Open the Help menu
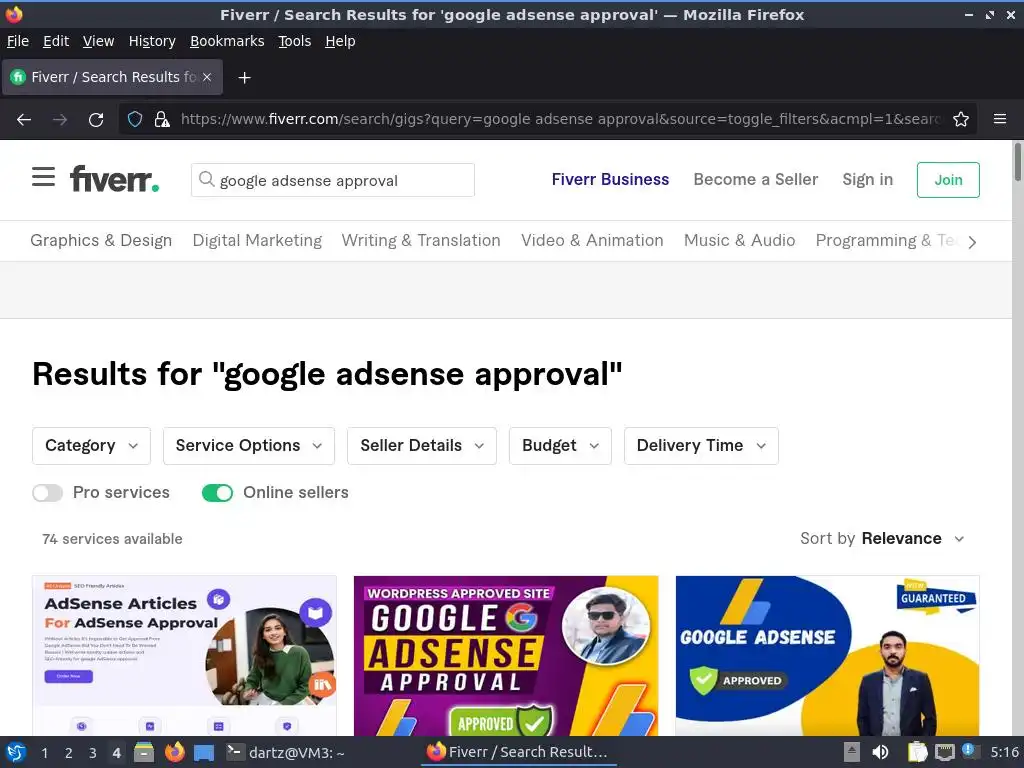The image size is (1024, 768). click(x=340, y=41)
